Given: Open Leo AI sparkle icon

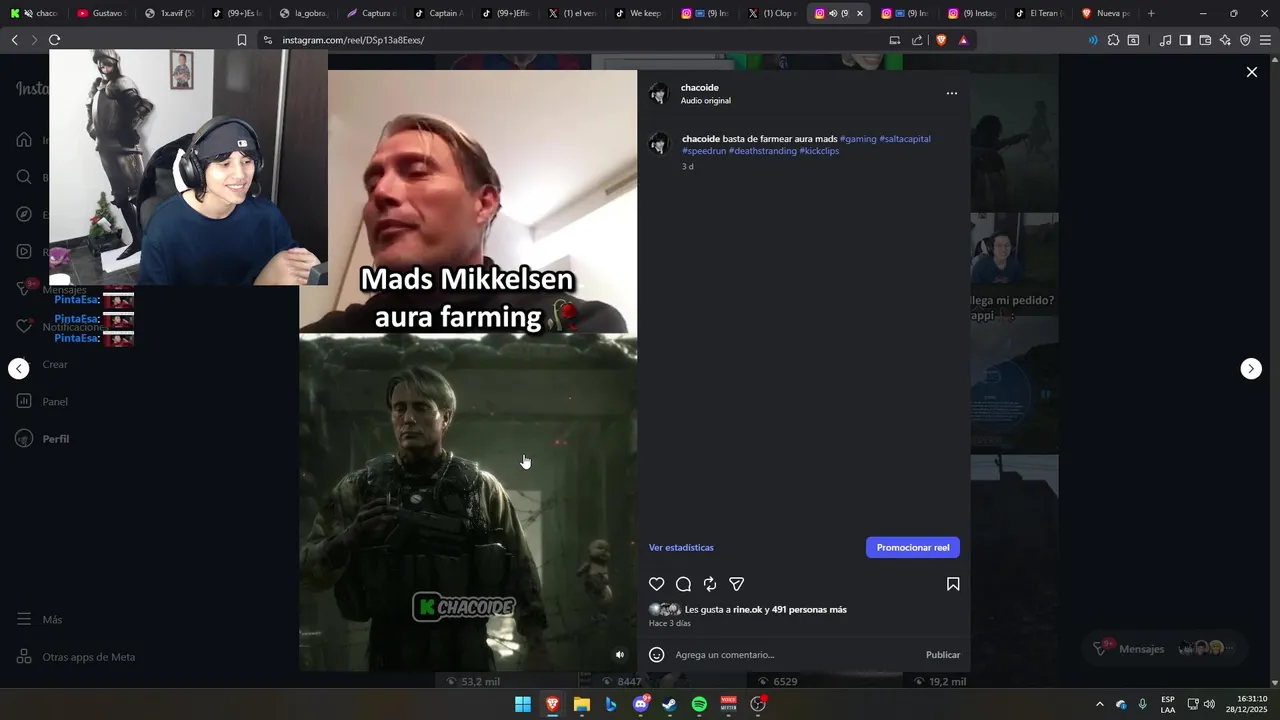Looking at the screenshot, I should pyautogui.click(x=1225, y=40).
